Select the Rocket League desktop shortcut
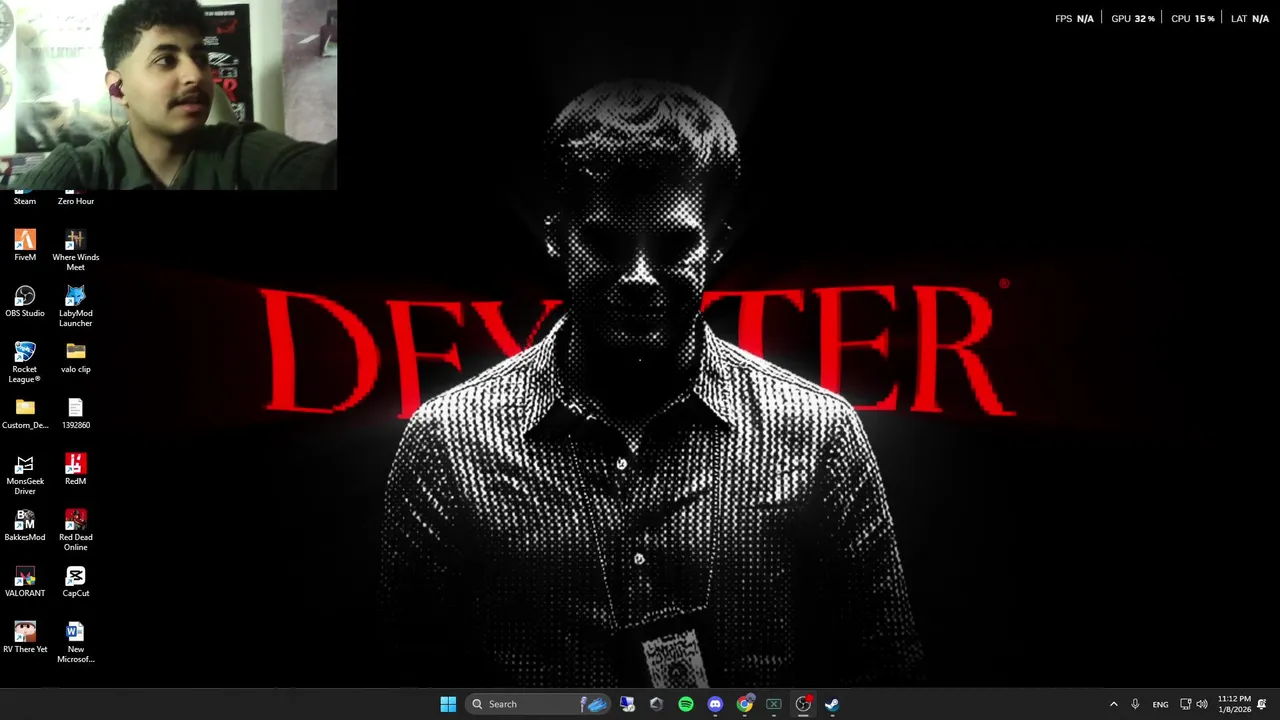This screenshot has height=720, width=1280. tap(25, 362)
